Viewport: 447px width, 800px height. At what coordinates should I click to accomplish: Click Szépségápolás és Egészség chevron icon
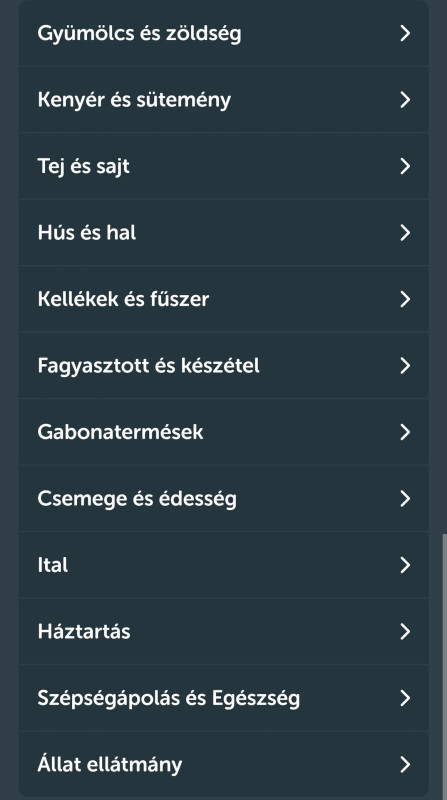(405, 698)
